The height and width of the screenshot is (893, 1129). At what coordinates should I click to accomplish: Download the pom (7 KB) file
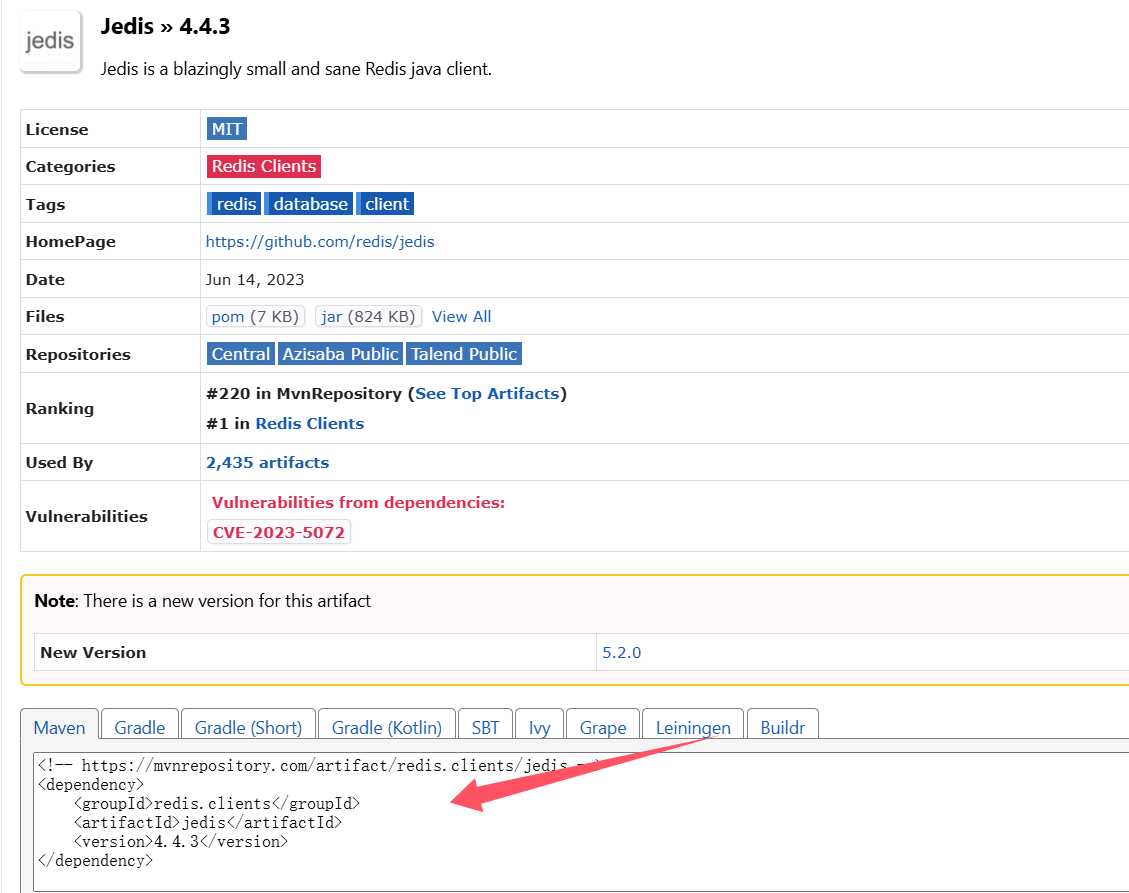256,317
